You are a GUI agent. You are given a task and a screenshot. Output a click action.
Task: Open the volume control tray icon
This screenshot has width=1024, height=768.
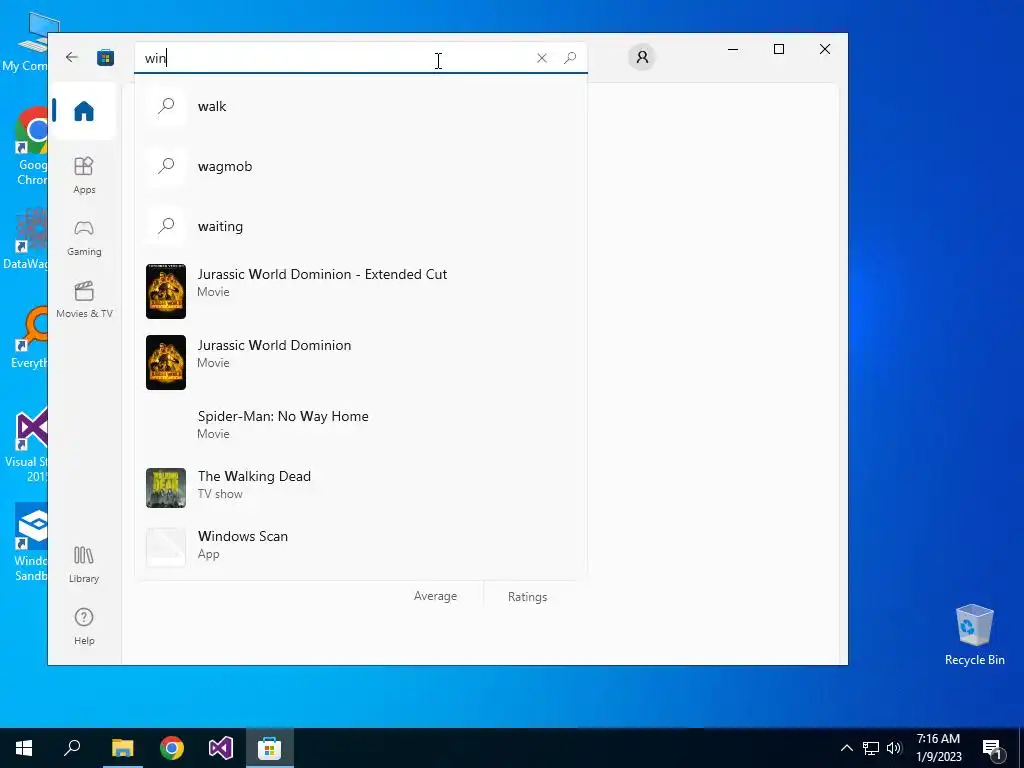[894, 748]
